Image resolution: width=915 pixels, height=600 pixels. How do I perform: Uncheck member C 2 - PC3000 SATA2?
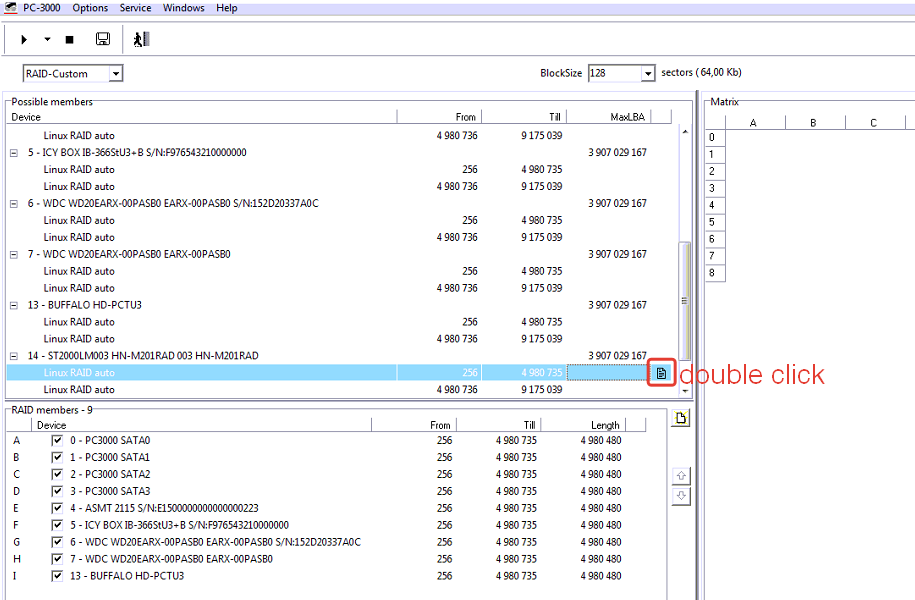click(57, 475)
